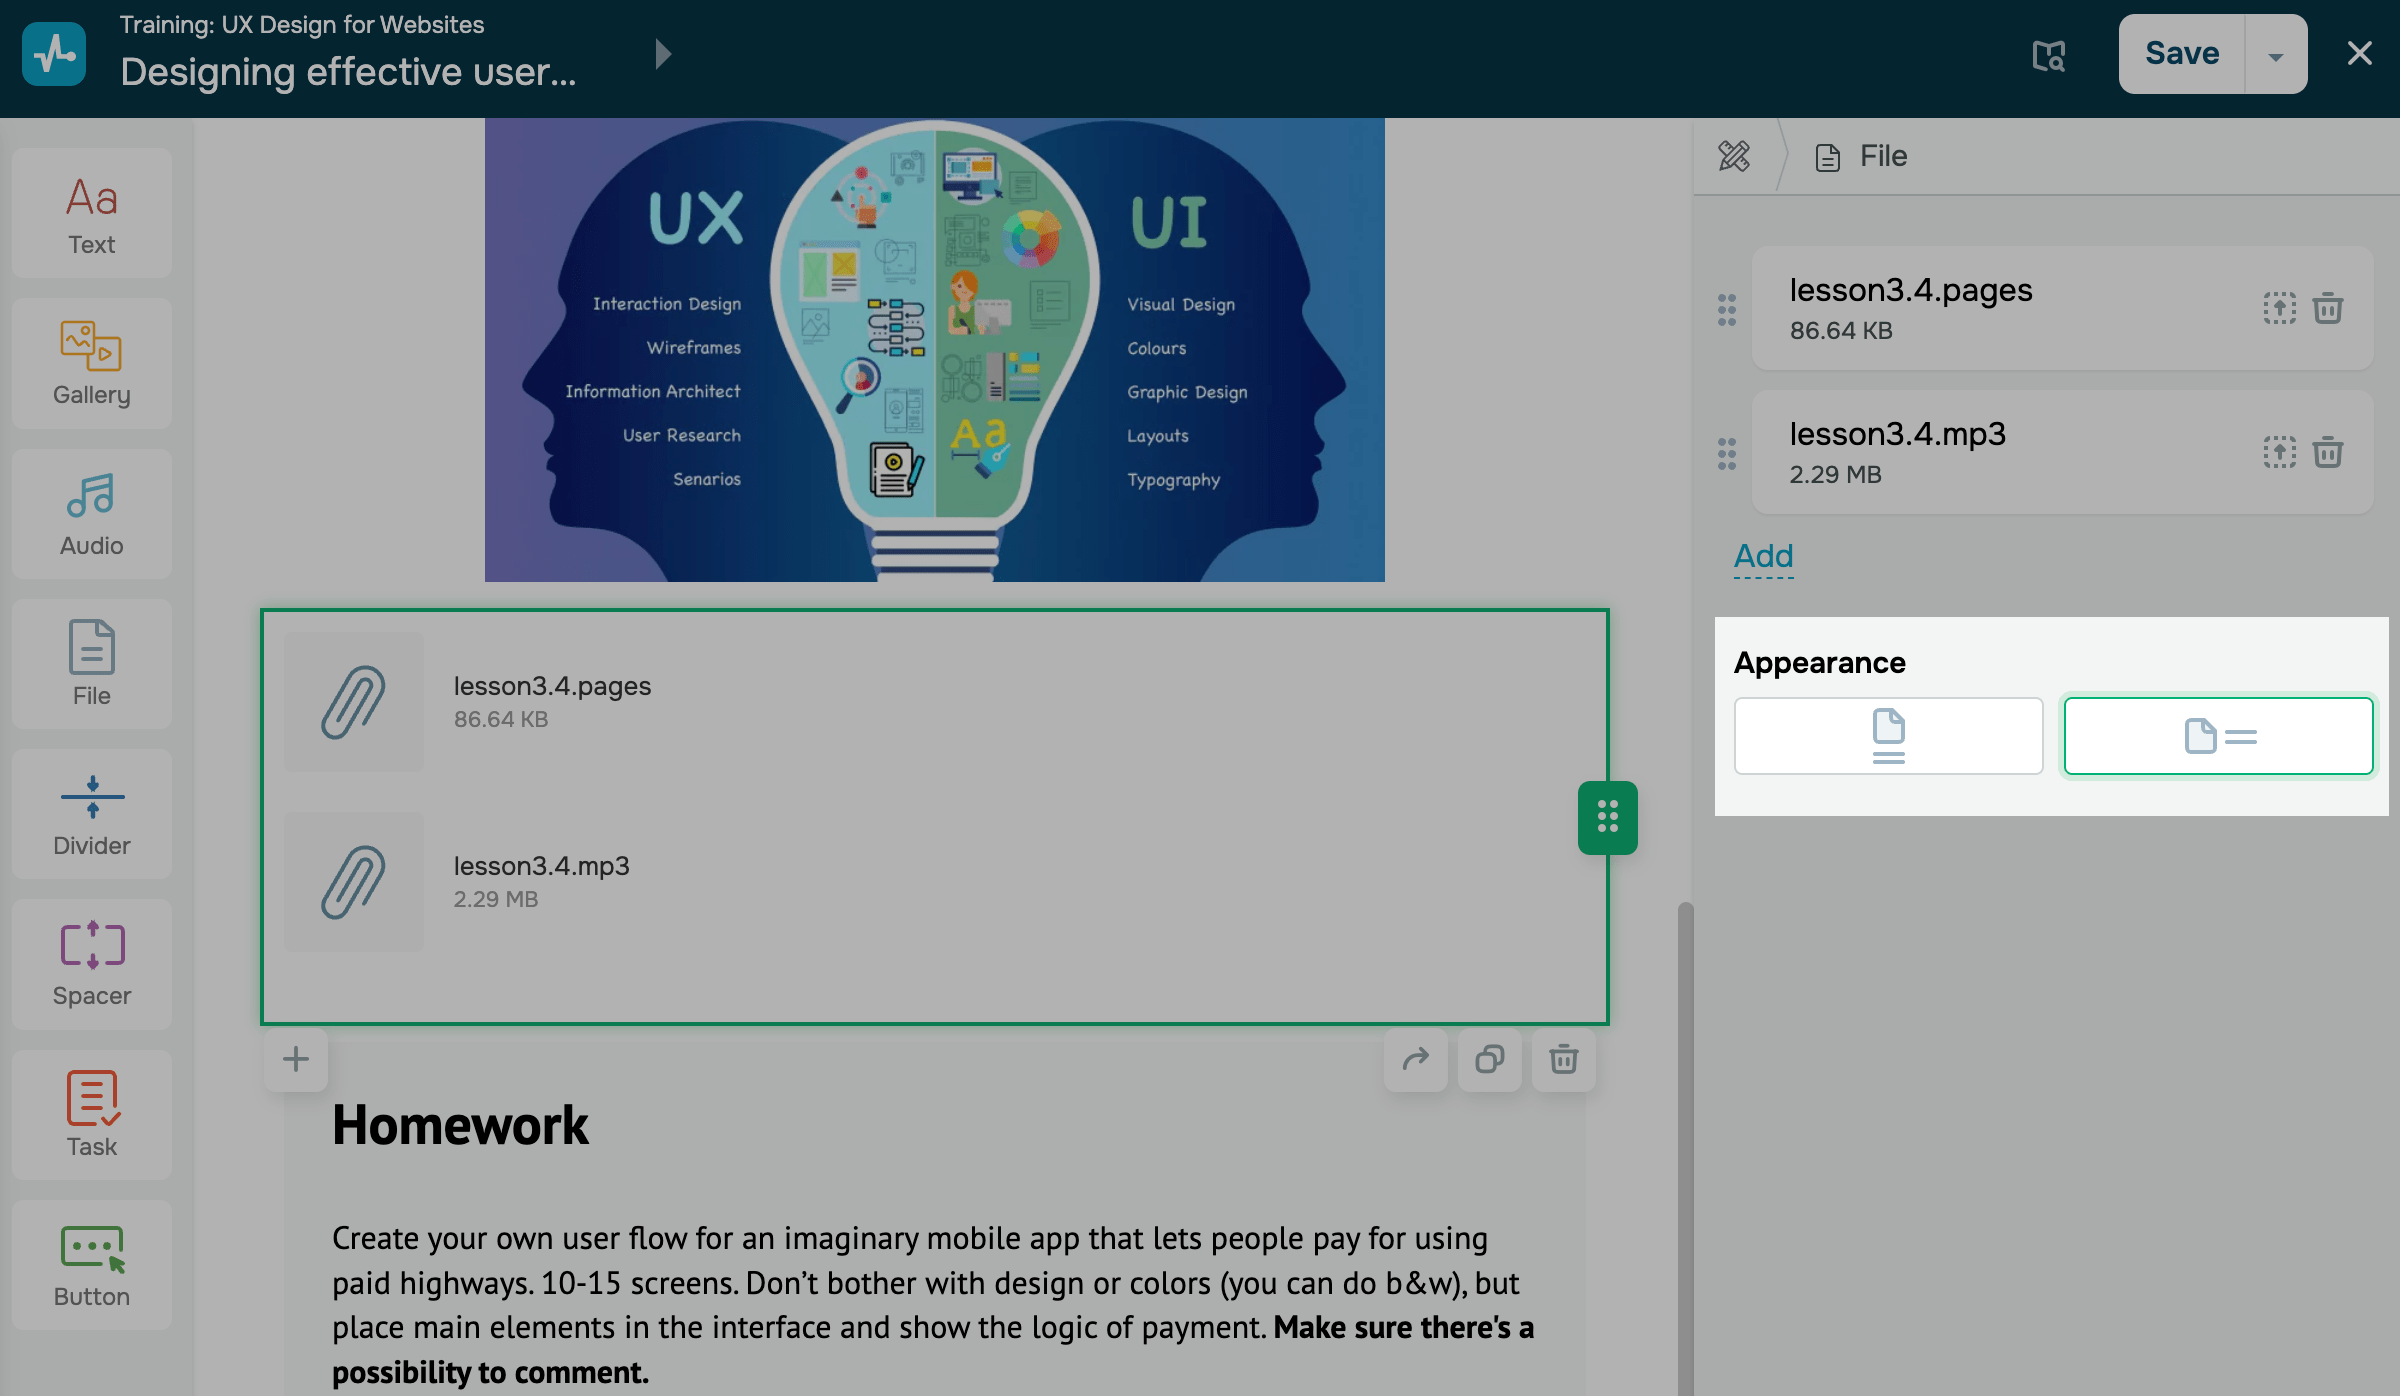The height and width of the screenshot is (1396, 2400).
Task: Select horizontal file row appearance
Action: [2218, 736]
